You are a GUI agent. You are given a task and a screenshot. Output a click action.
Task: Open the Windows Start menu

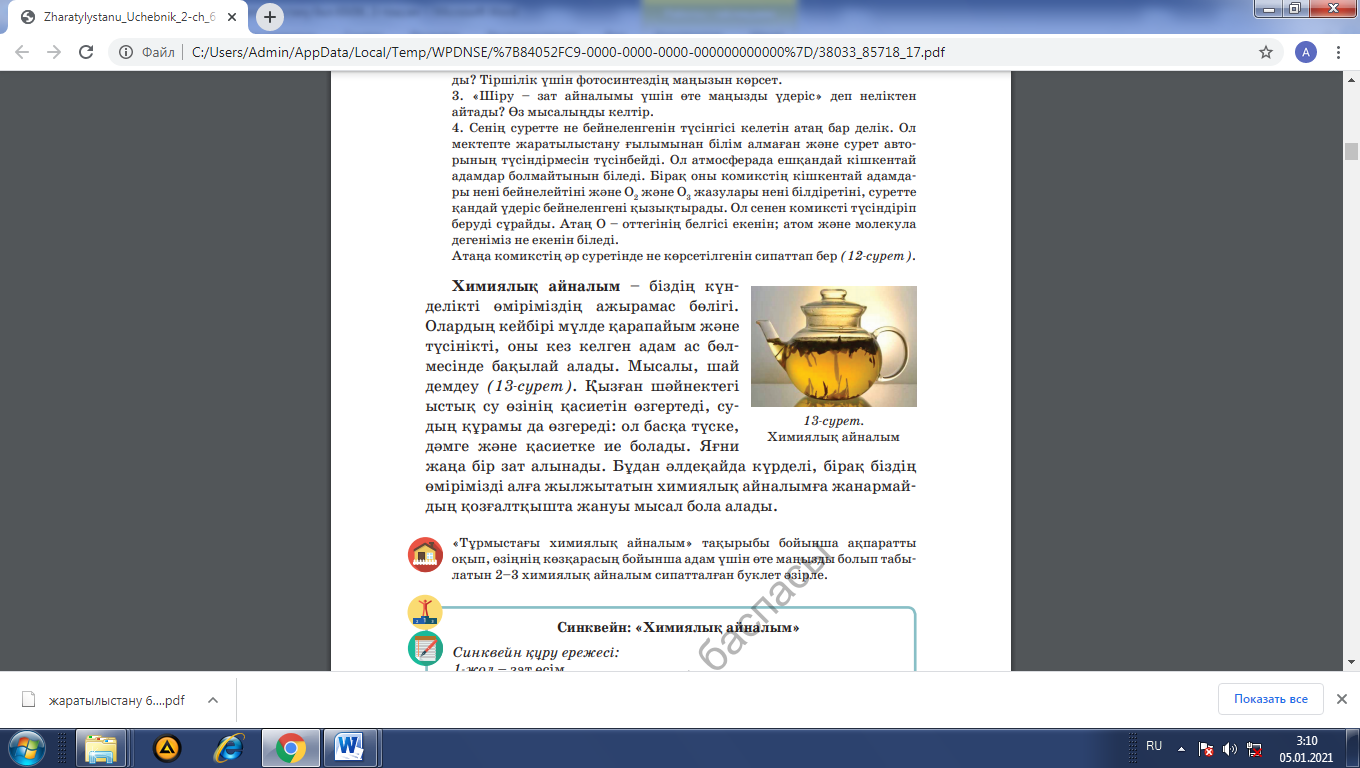(x=26, y=747)
